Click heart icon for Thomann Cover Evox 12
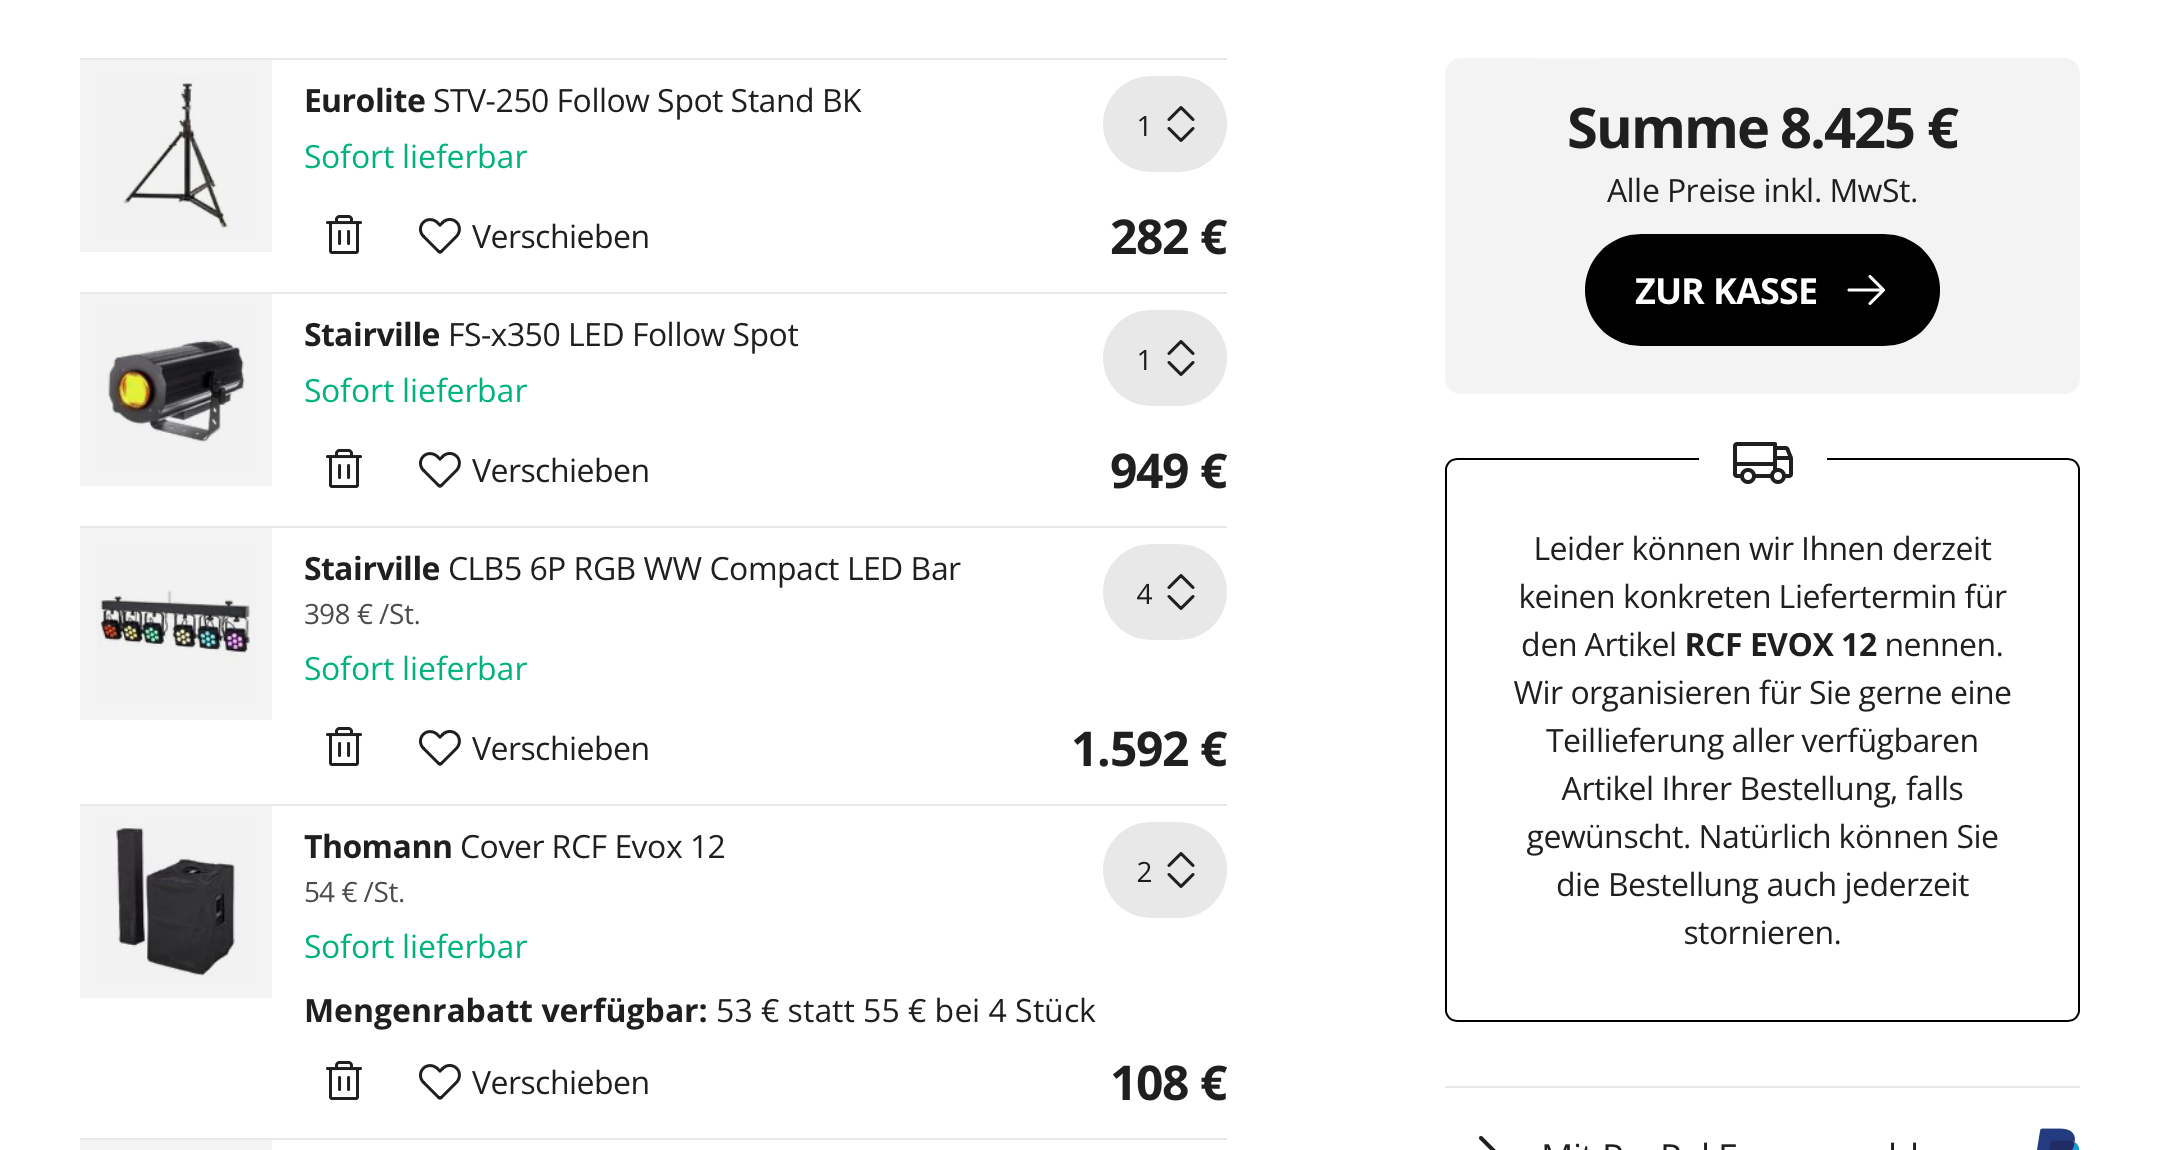Viewport: 2160px width, 1150px height. tap(439, 1082)
